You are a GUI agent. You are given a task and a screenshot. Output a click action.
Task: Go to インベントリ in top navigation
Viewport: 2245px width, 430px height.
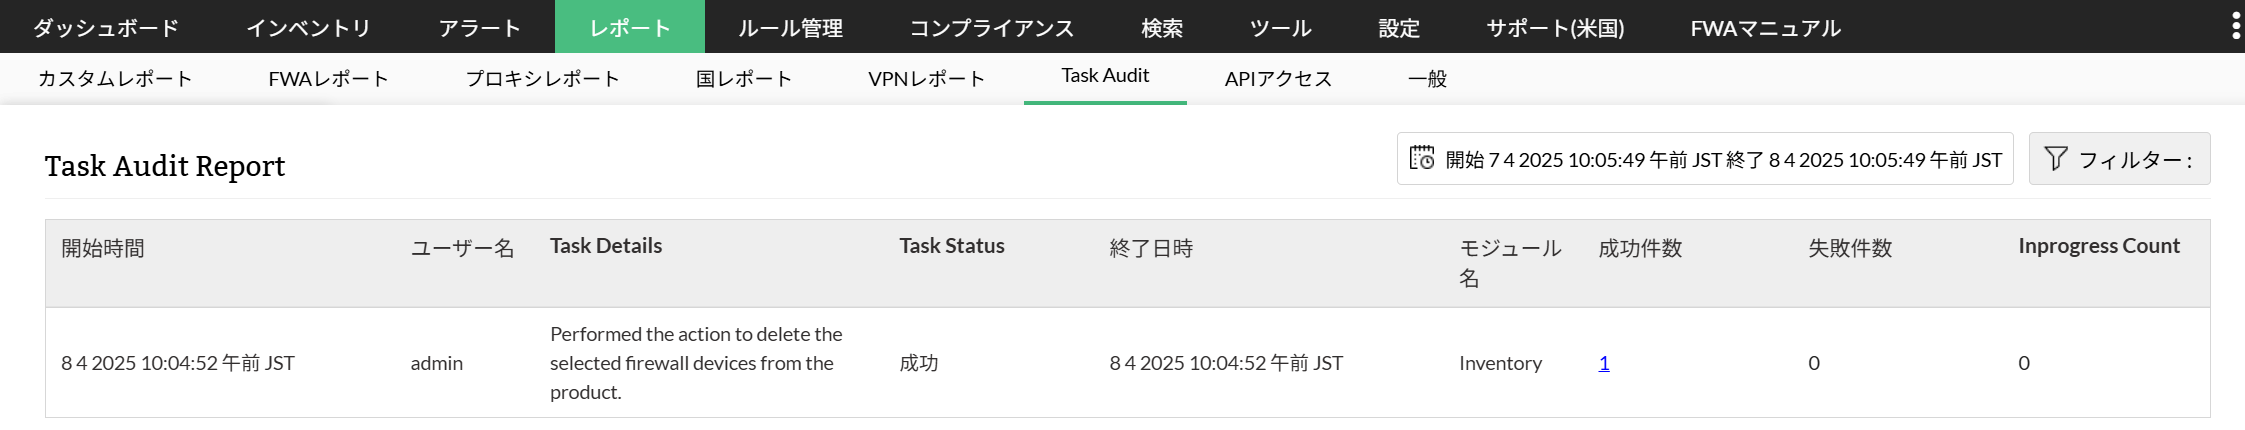click(308, 27)
